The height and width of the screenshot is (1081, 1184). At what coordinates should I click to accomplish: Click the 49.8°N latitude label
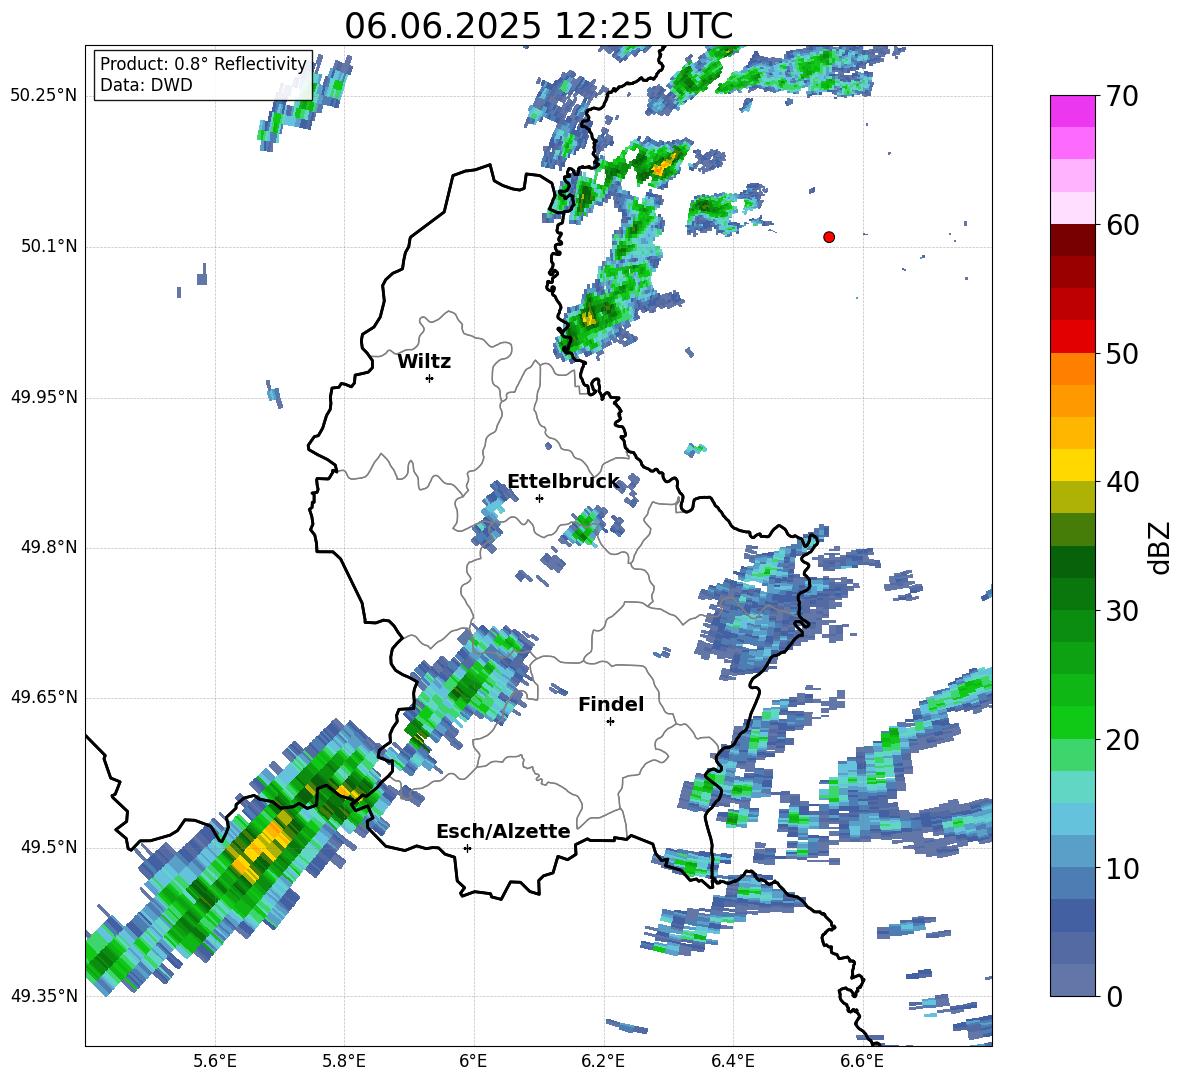49,547
